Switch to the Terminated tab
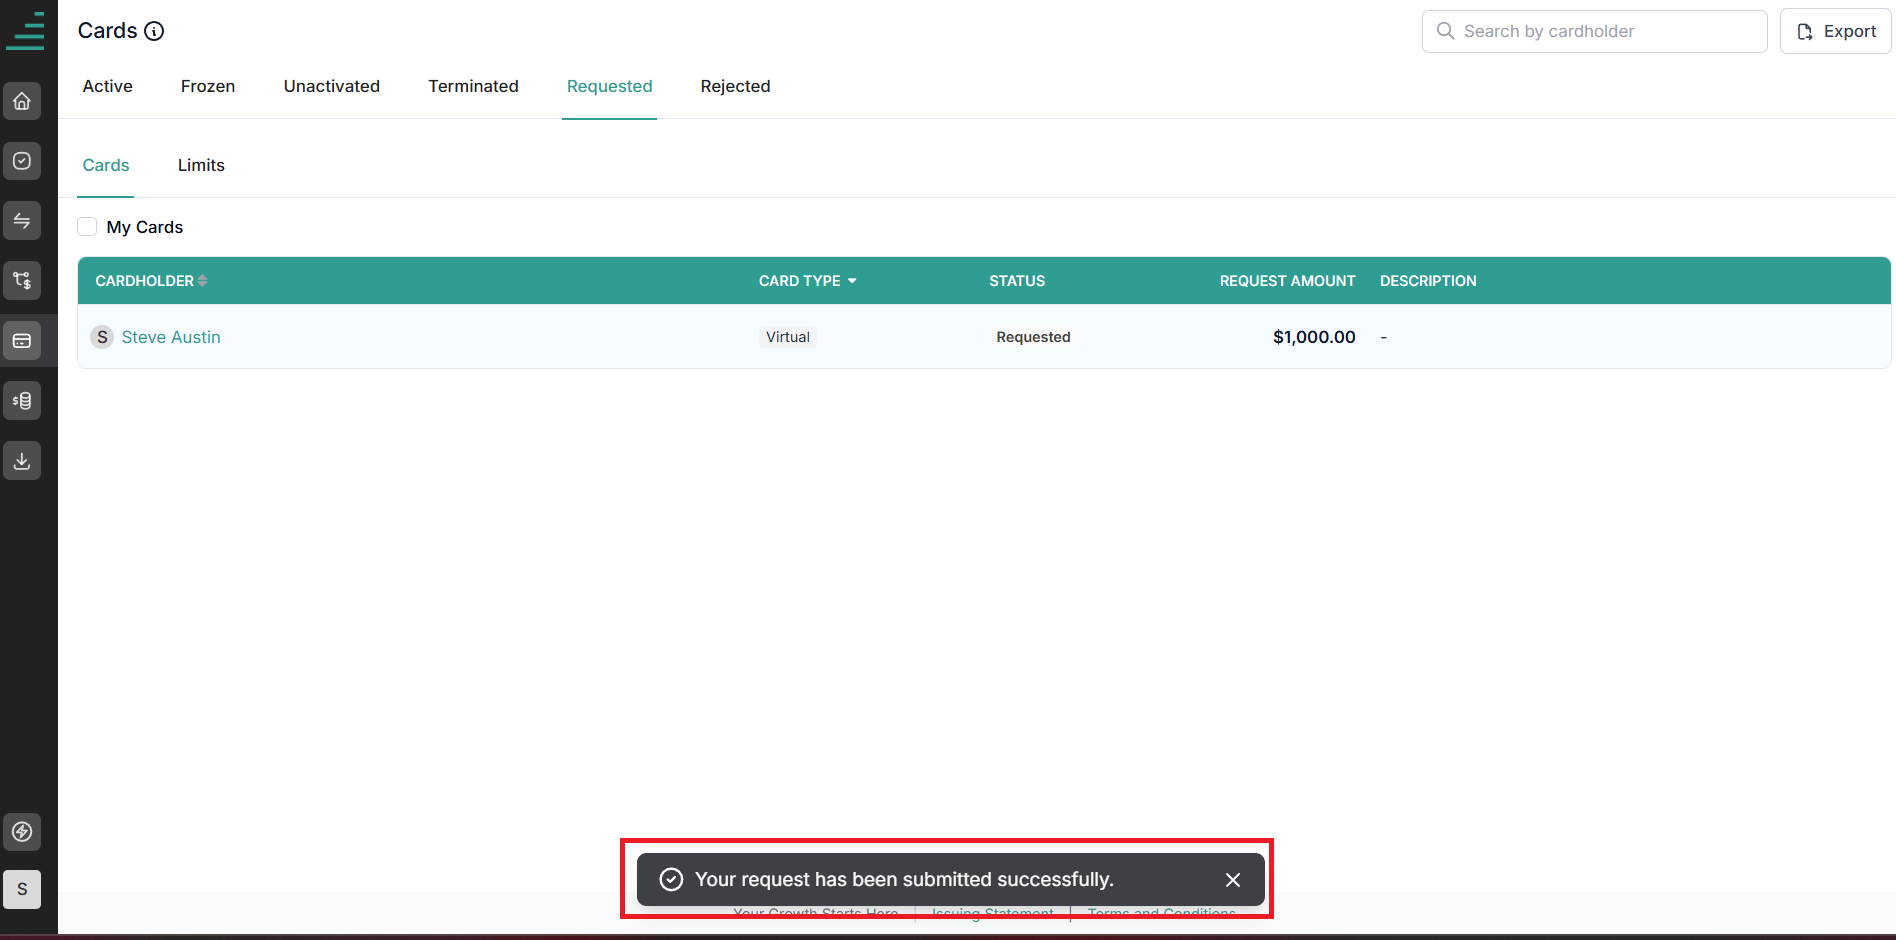Viewport: 1896px width, 940px height. [x=474, y=86]
